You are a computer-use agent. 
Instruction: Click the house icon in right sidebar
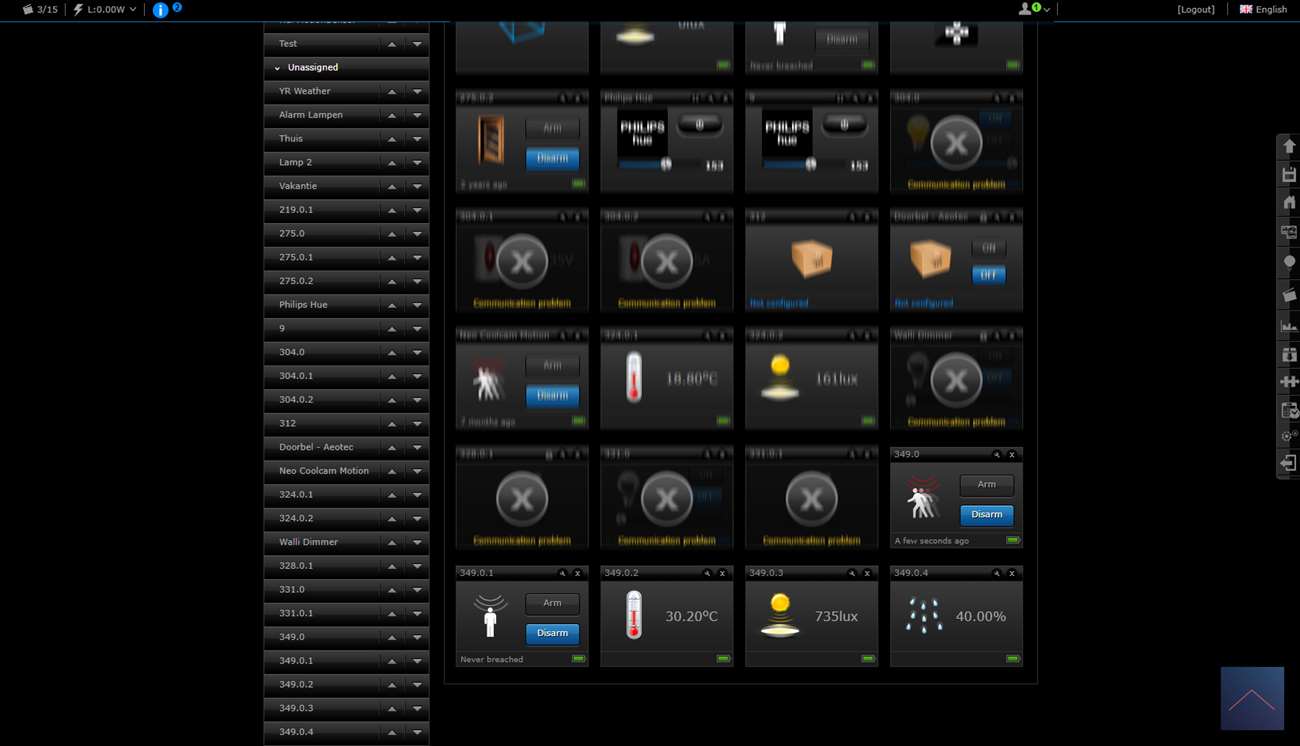(x=1289, y=203)
